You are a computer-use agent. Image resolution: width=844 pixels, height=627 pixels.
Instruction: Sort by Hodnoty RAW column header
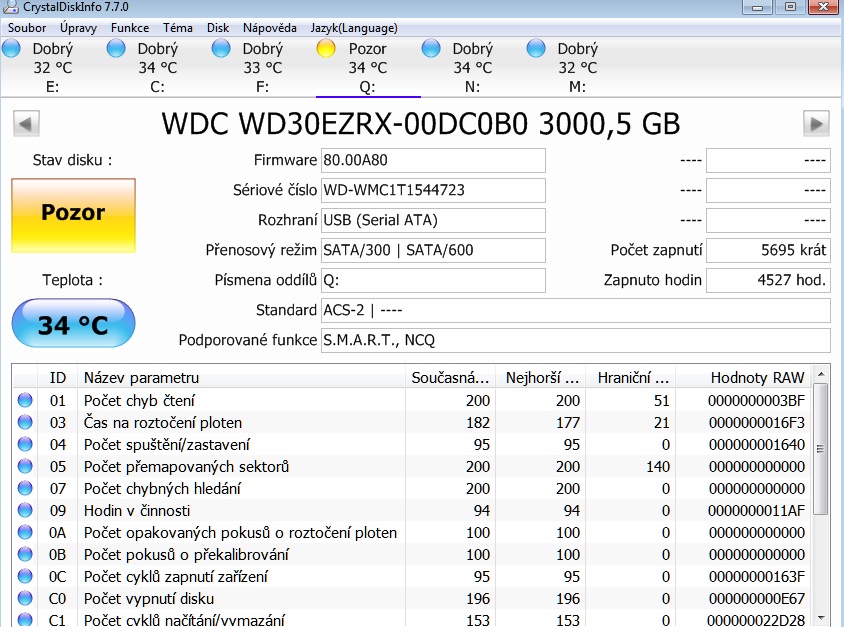click(744, 378)
